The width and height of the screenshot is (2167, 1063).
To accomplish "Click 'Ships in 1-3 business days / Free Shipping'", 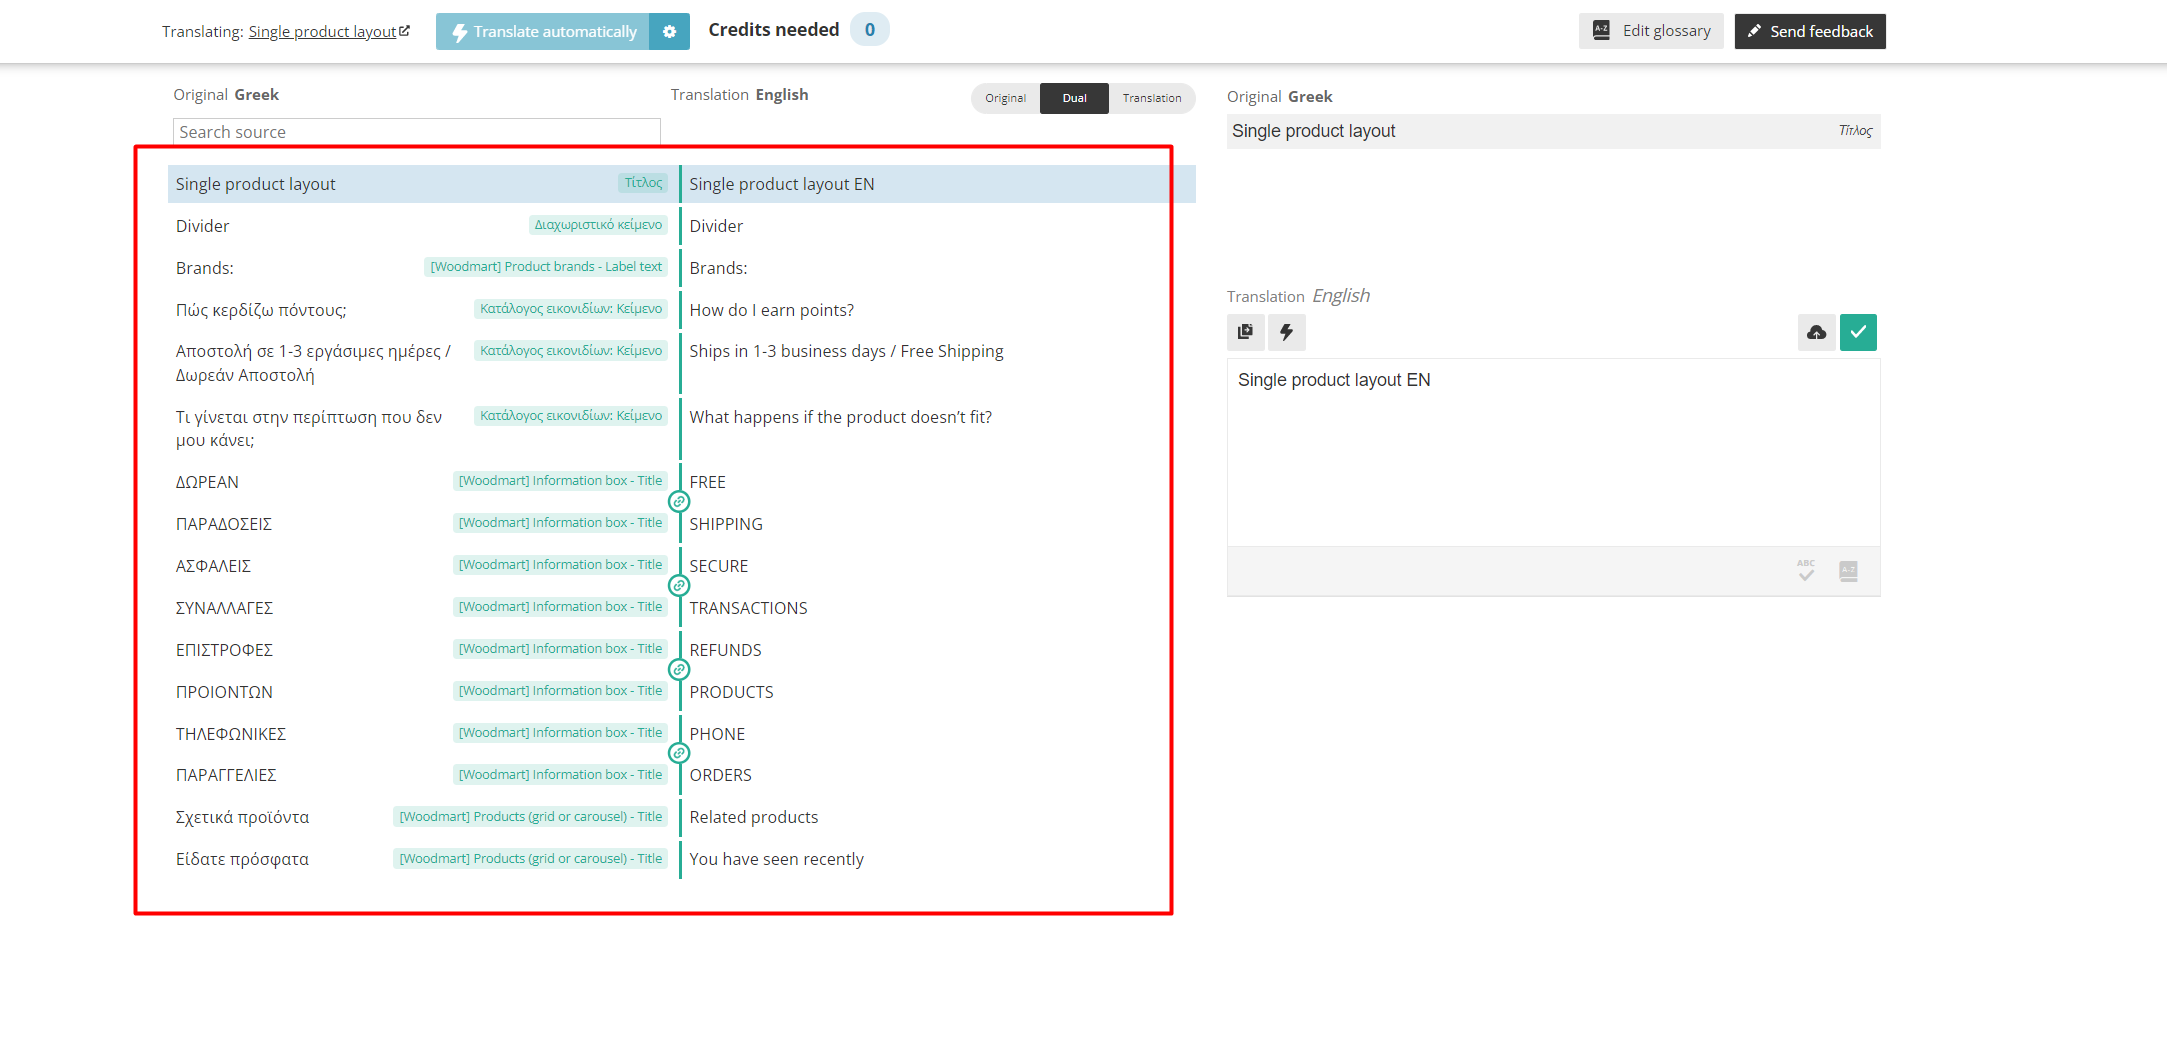I will tap(846, 351).
